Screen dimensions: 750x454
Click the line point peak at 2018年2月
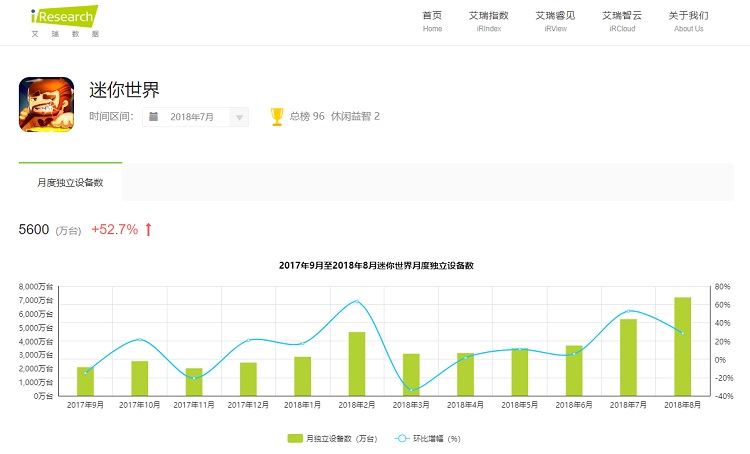pyautogui.click(x=357, y=301)
